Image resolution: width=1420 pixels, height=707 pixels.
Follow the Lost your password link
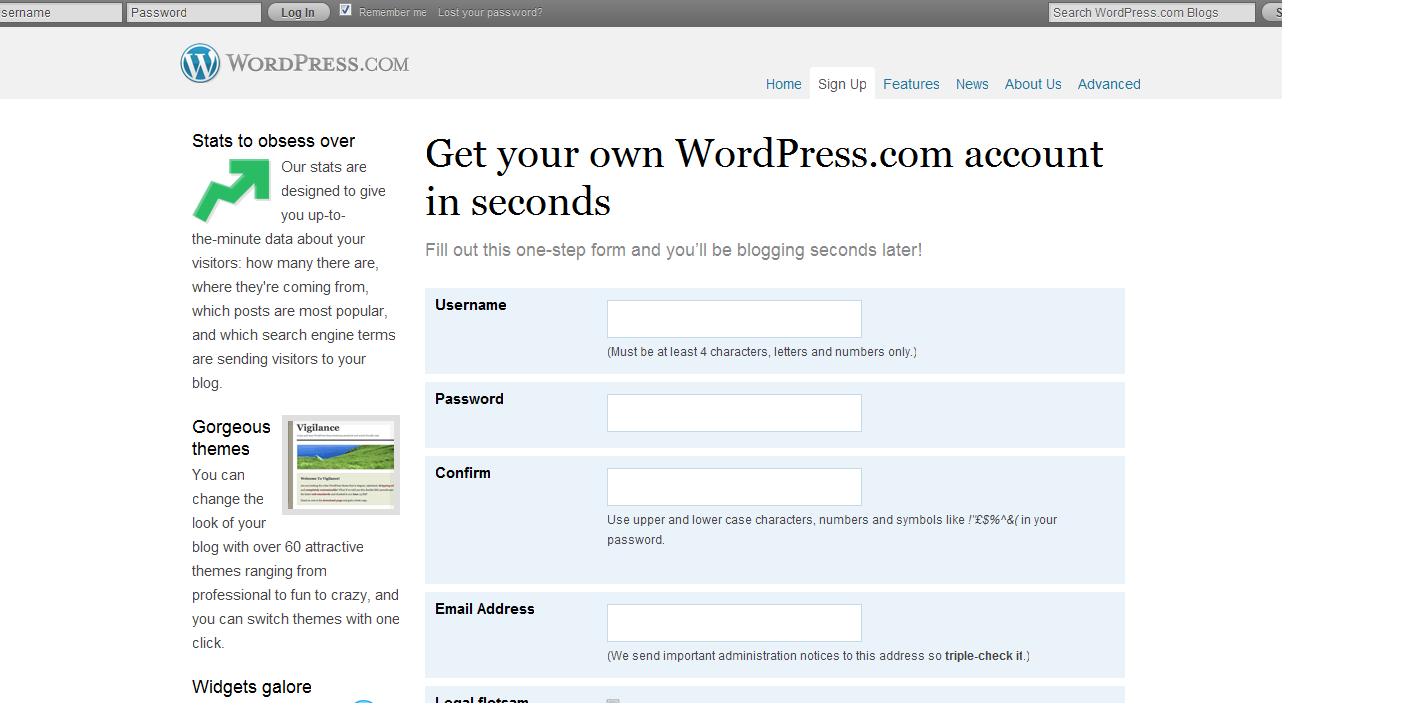click(x=490, y=12)
